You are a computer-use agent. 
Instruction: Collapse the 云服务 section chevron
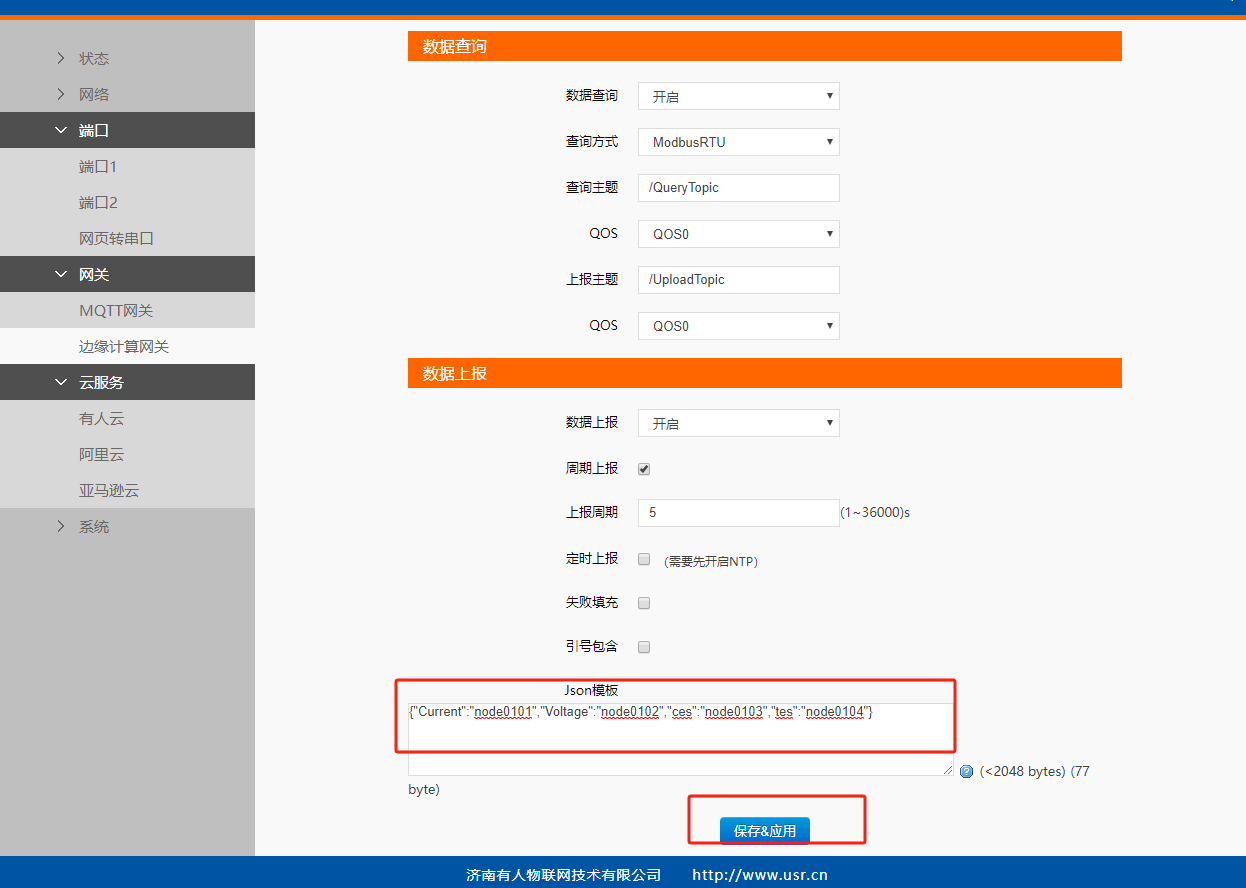[61, 383]
